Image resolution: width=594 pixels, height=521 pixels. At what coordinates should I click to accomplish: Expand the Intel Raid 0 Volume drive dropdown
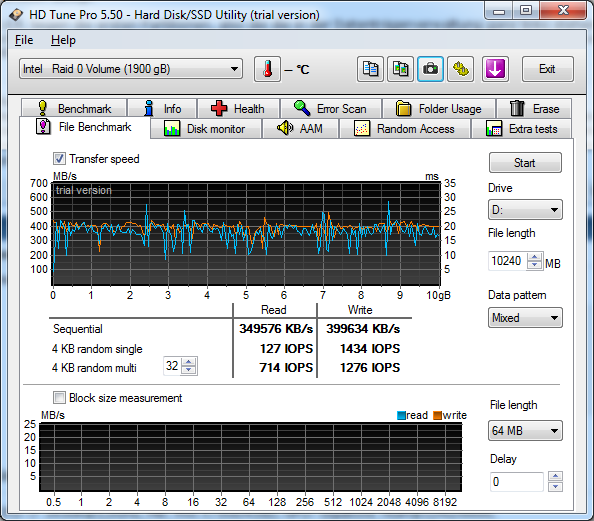(x=131, y=69)
